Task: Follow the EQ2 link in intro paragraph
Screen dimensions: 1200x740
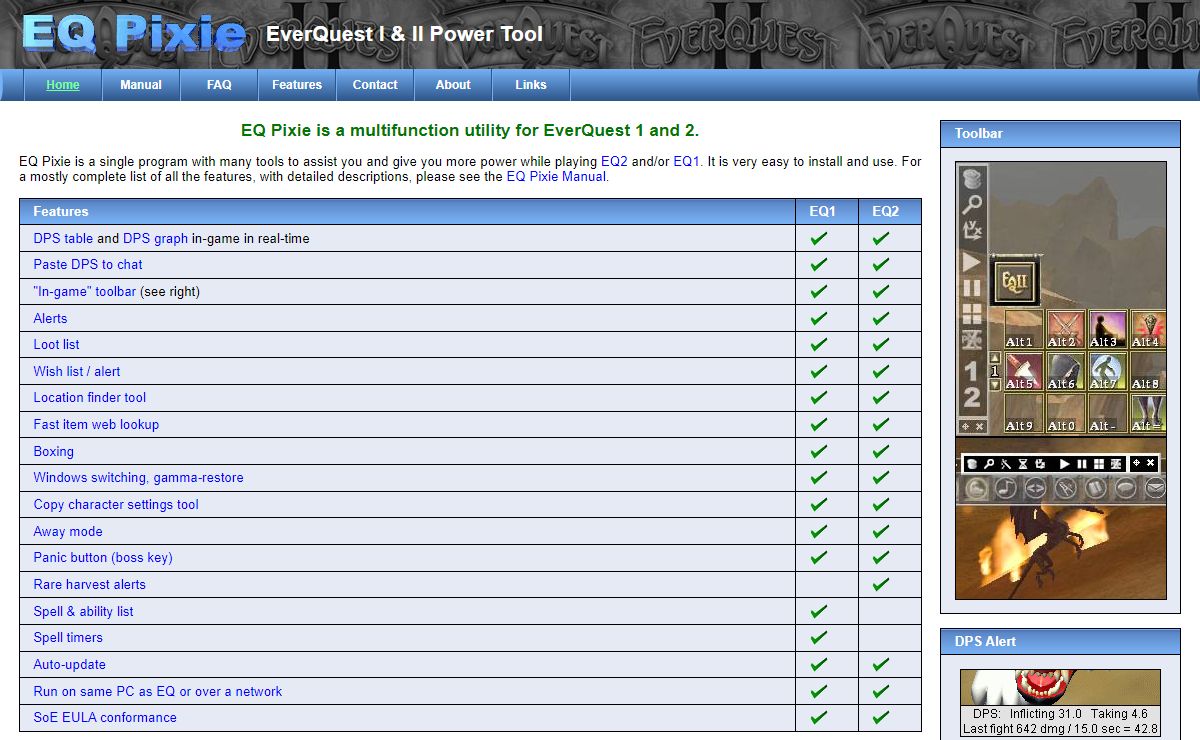Action: click(x=614, y=161)
